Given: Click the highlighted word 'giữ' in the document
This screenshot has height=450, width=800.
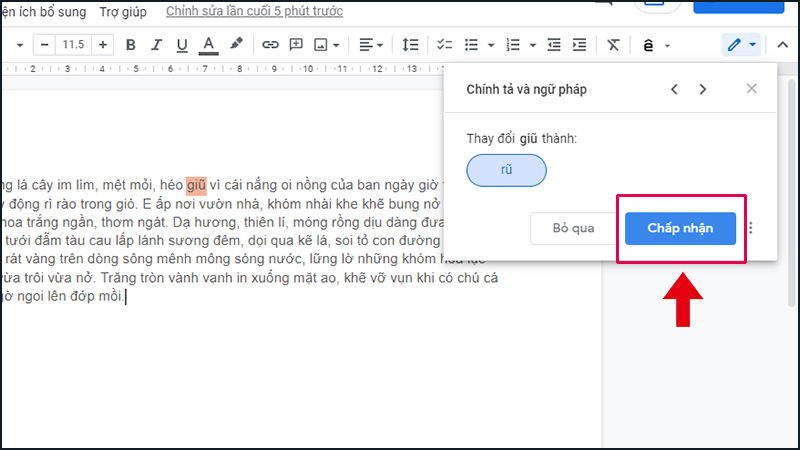Looking at the screenshot, I should tap(196, 185).
